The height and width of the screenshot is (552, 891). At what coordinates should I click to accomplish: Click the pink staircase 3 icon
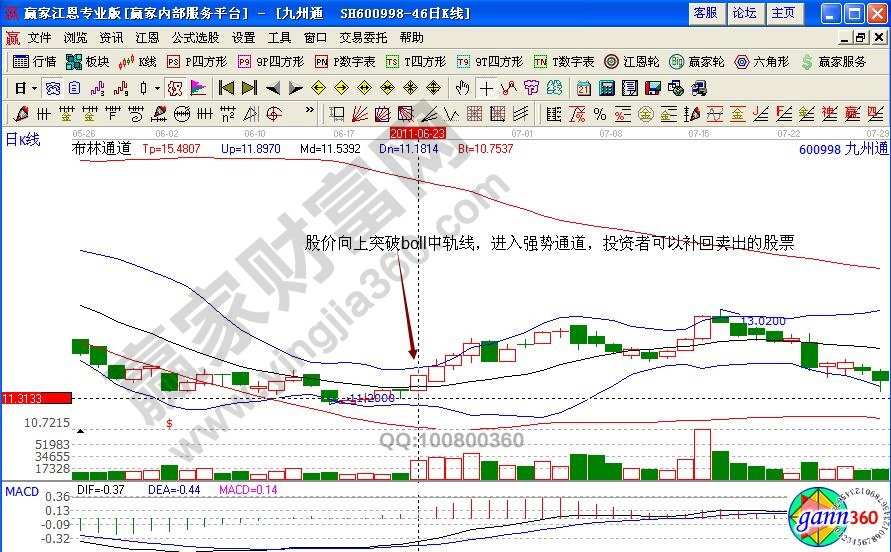(x=97, y=88)
